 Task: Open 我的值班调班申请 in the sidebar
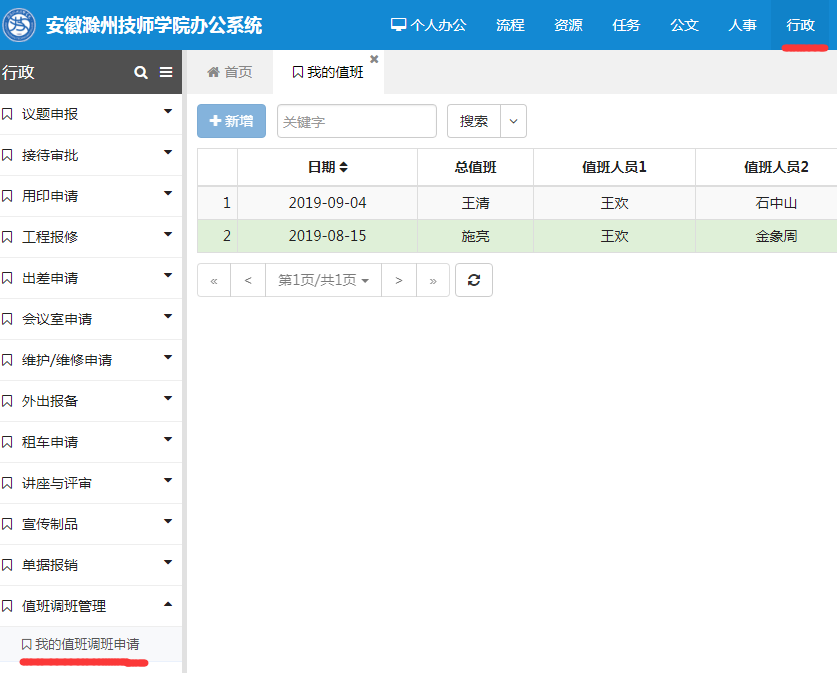coord(87,645)
